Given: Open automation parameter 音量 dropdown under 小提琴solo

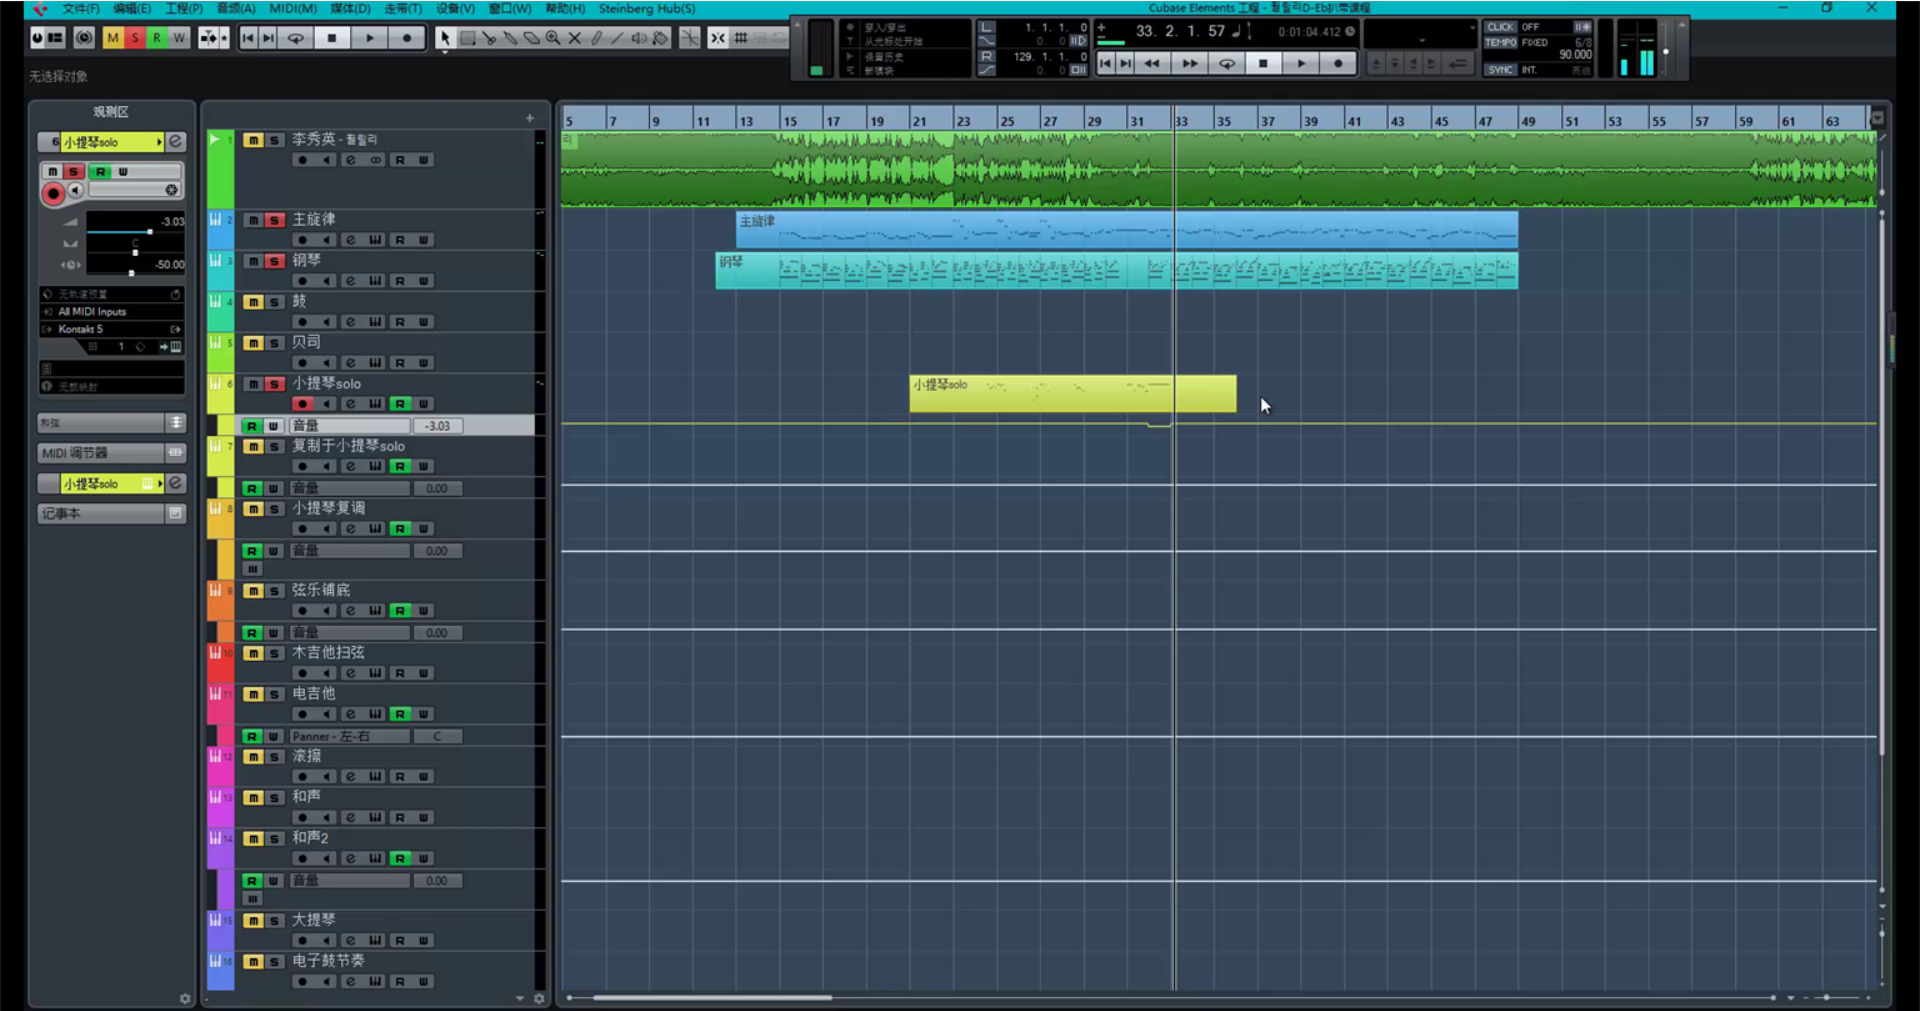Looking at the screenshot, I should (x=350, y=426).
